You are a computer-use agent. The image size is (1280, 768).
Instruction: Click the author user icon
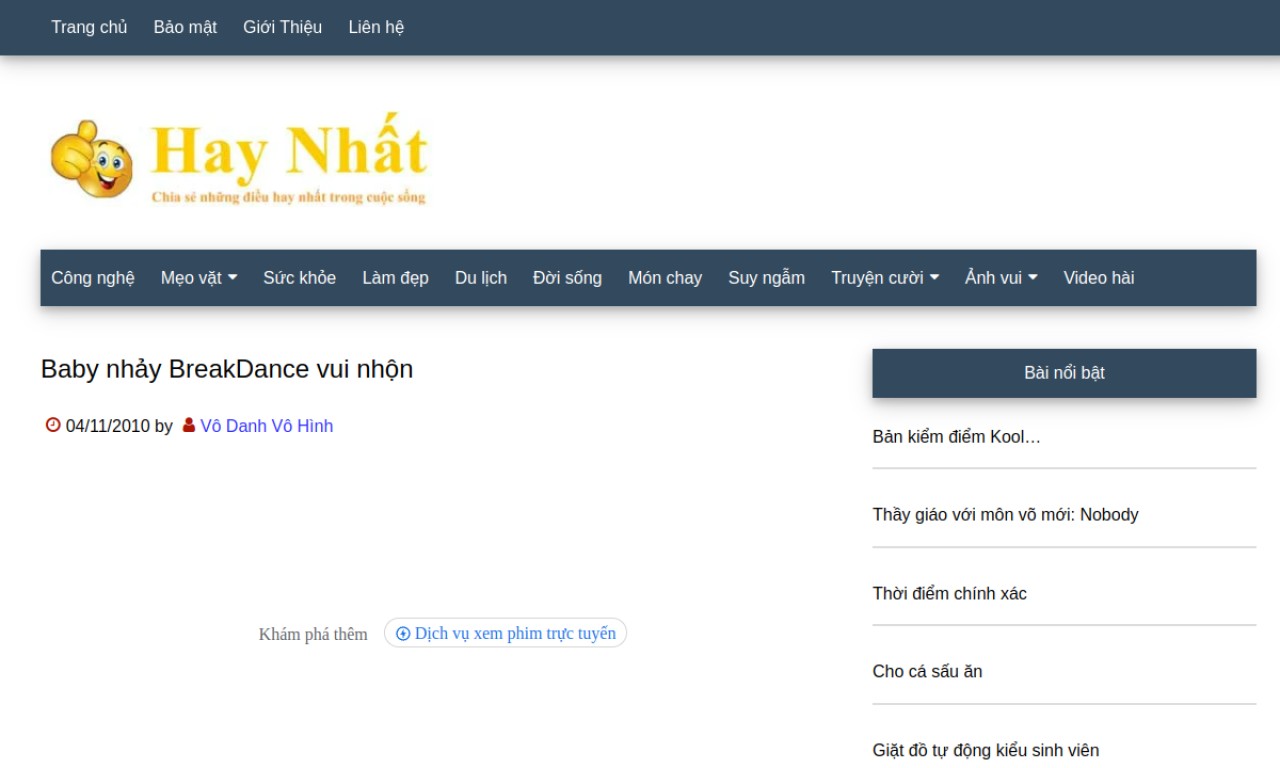(189, 425)
